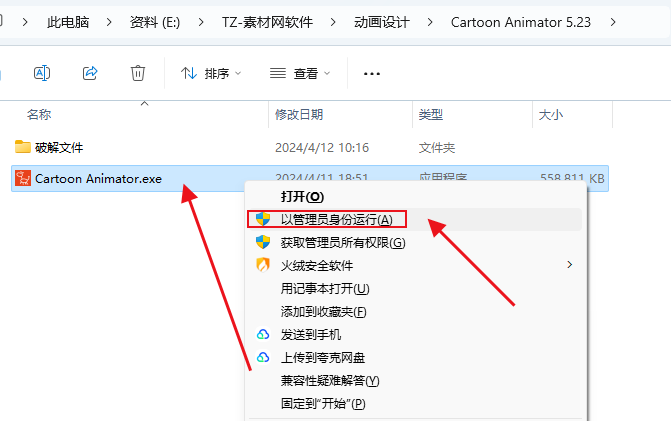Expand chevron after 资料 (E:) breadcrumb
Image resolution: width=671 pixels, height=421 pixels.
pyautogui.click(x=201, y=22)
